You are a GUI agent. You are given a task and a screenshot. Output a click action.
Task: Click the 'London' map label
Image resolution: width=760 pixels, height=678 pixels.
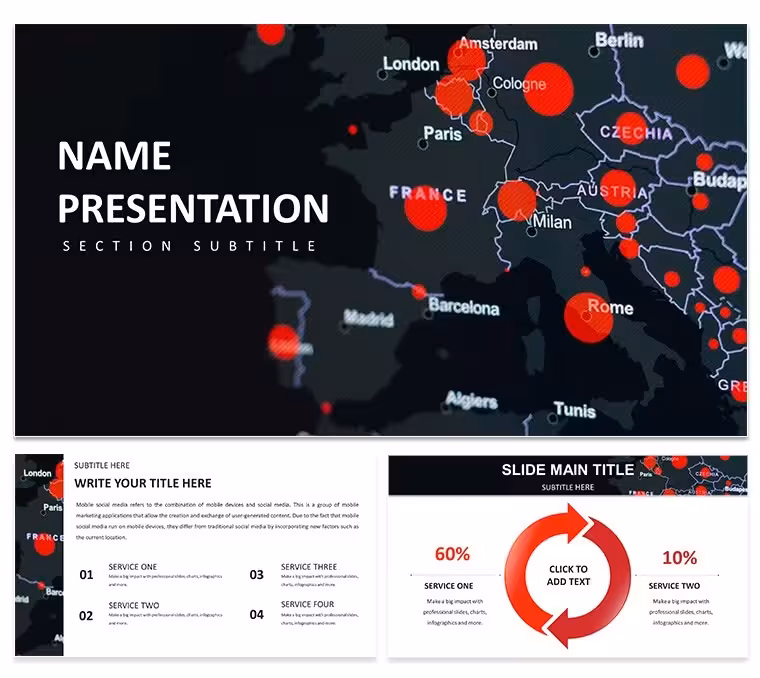point(411,64)
